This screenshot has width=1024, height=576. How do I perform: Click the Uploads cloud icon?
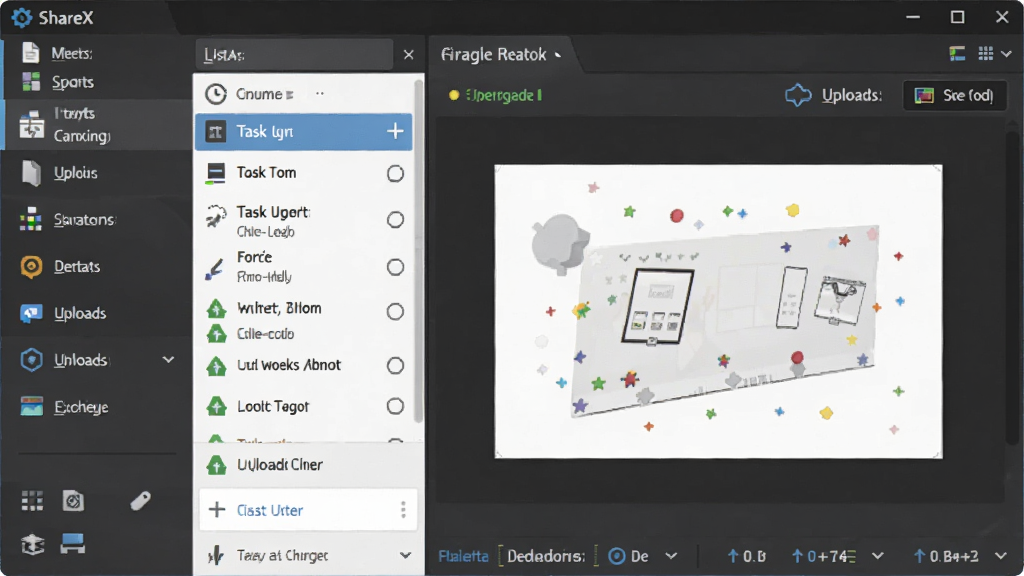pyautogui.click(x=798, y=95)
